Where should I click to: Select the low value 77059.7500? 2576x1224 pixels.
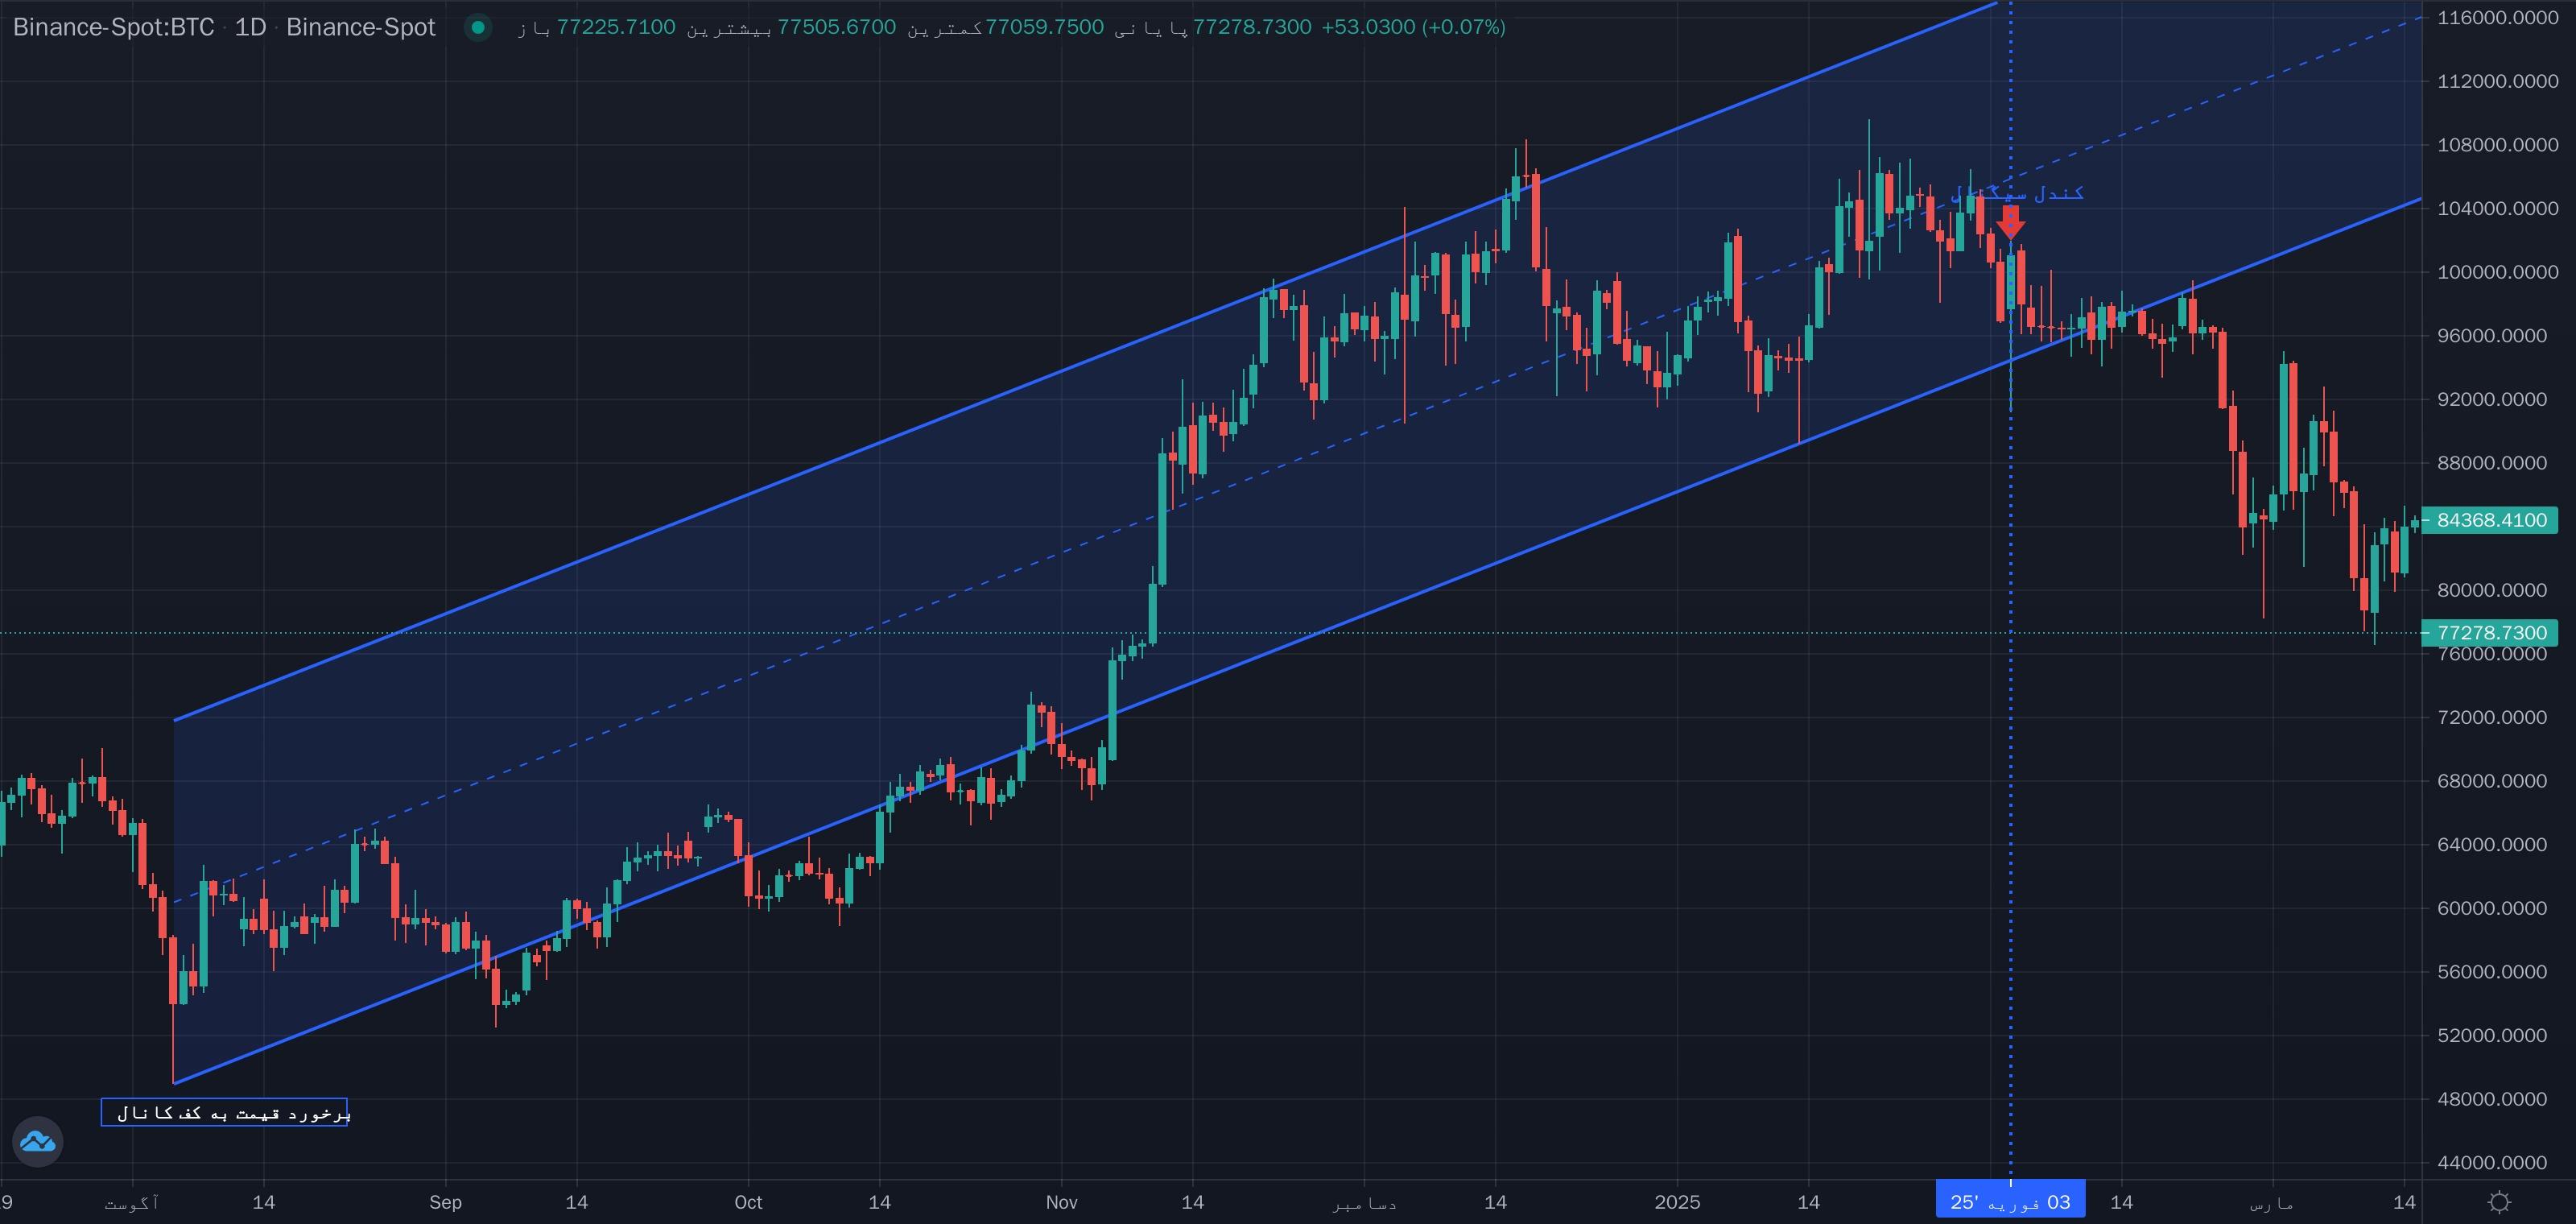[x=1045, y=27]
